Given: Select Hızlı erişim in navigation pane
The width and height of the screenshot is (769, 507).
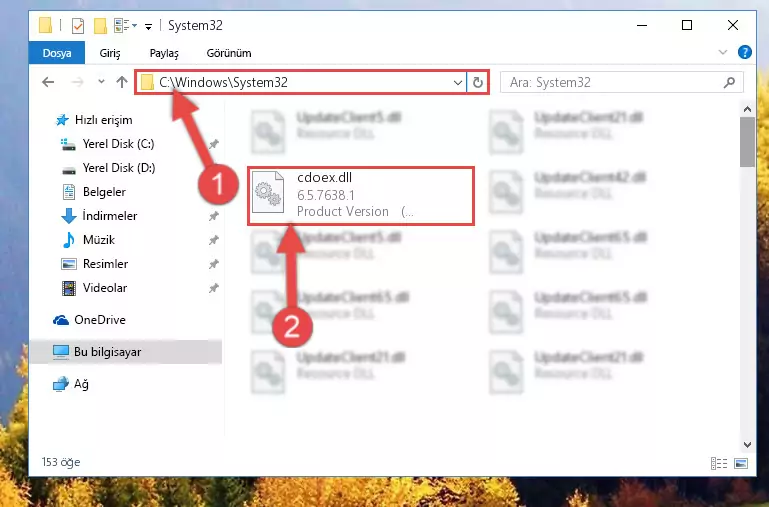Looking at the screenshot, I should (103, 120).
